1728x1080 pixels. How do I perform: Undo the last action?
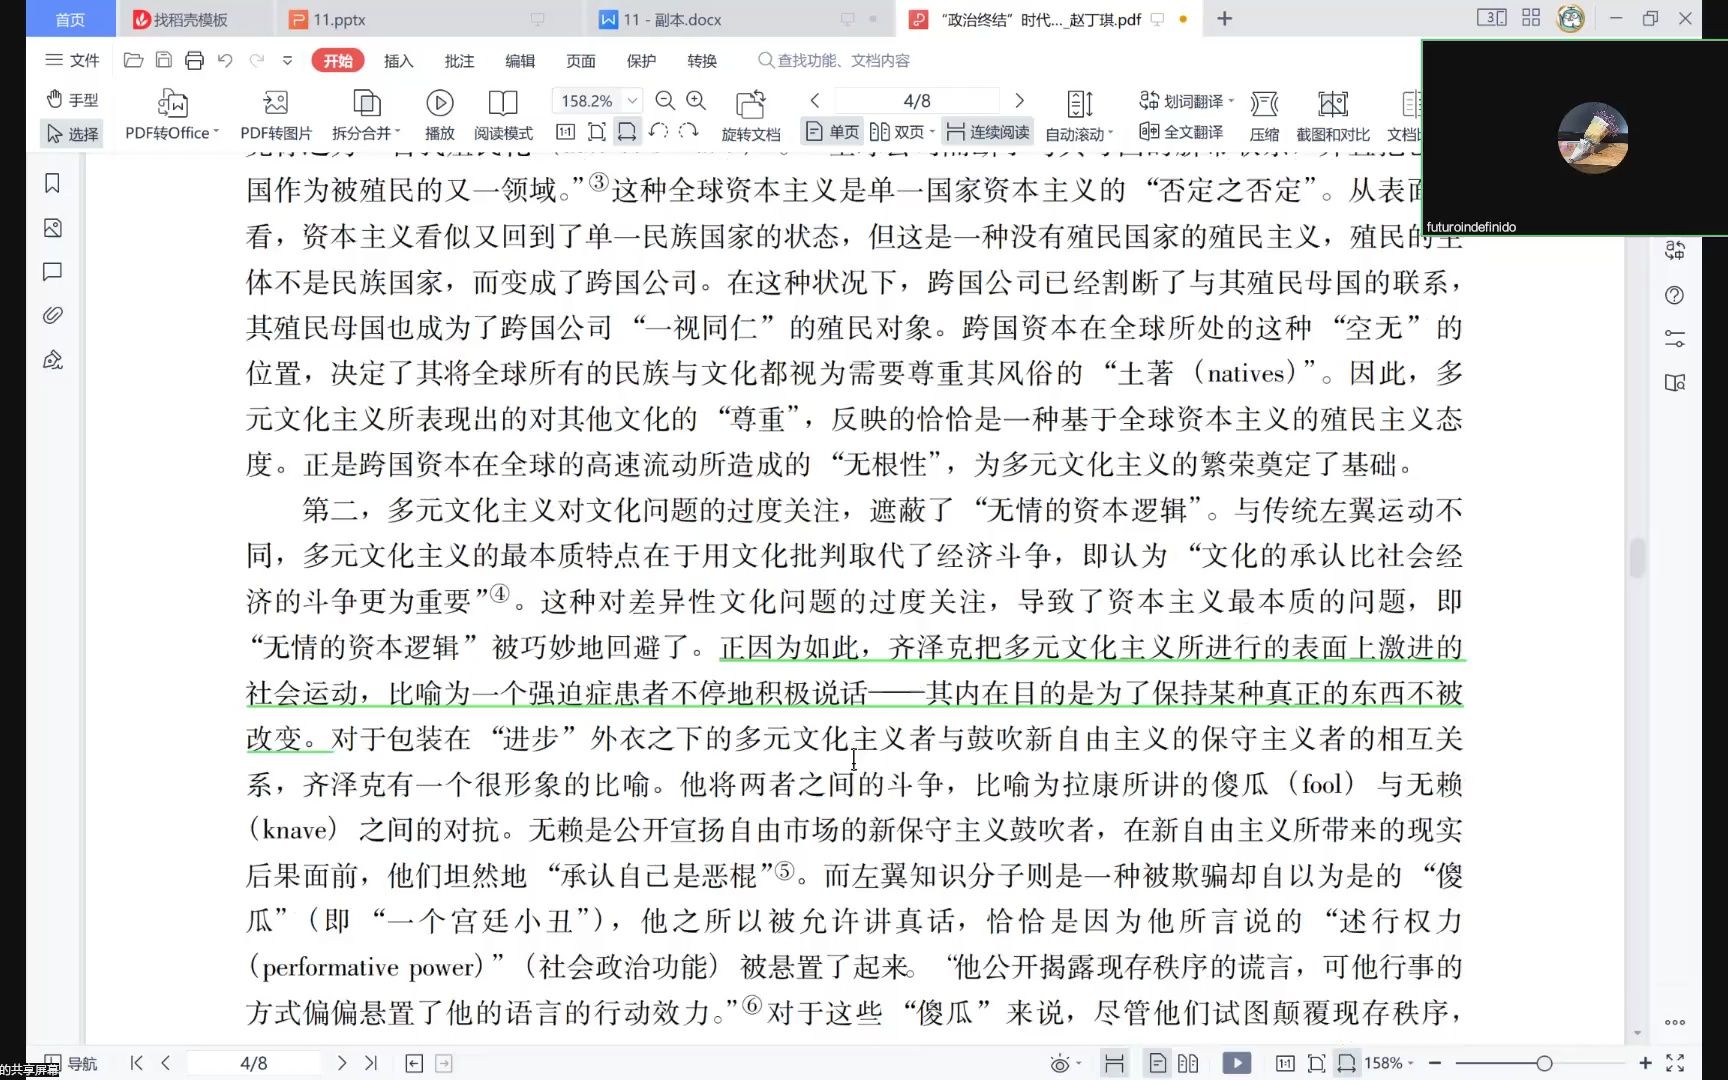225,60
